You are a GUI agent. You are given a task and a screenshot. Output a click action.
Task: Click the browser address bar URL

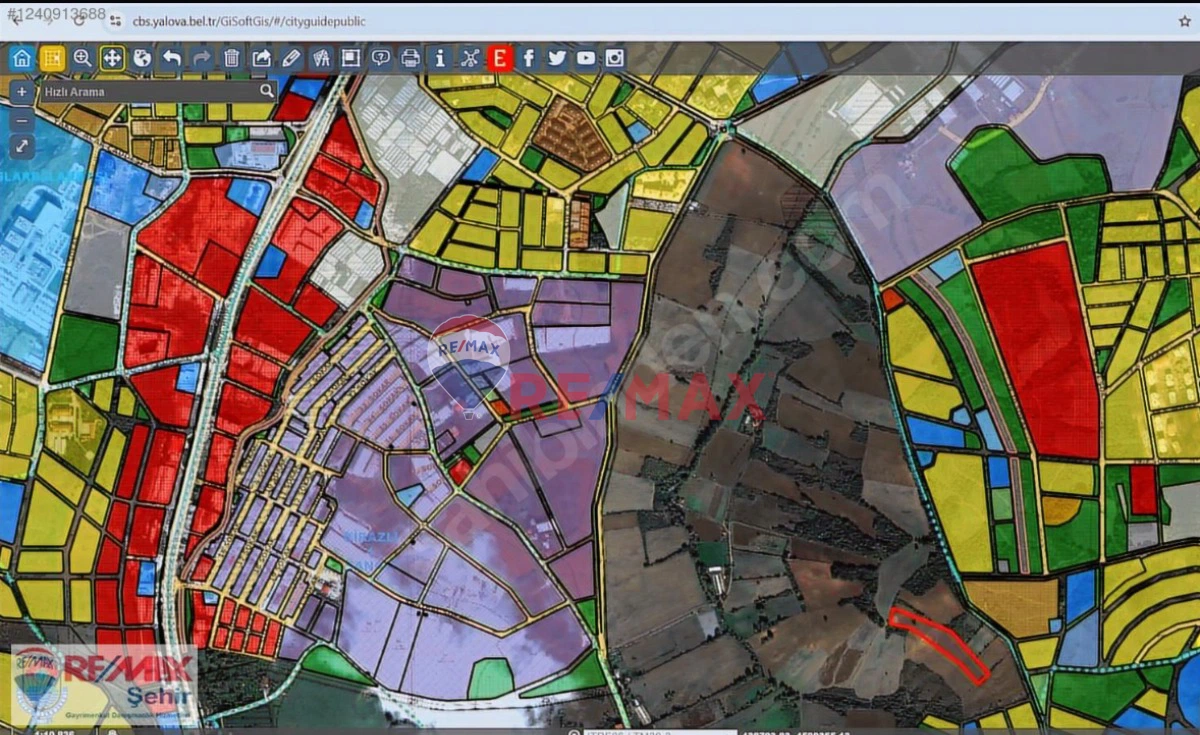(249, 21)
